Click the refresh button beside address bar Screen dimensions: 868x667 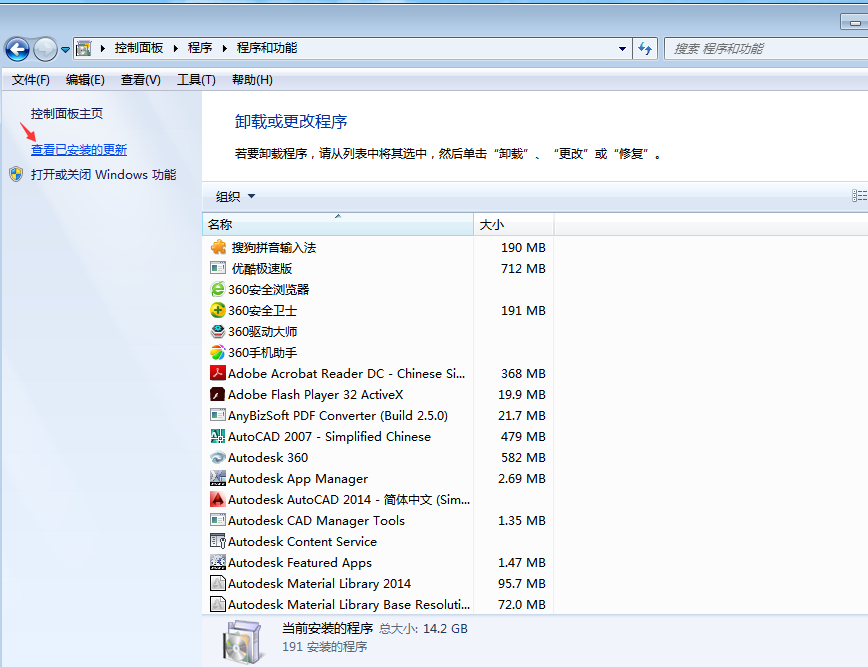645,49
